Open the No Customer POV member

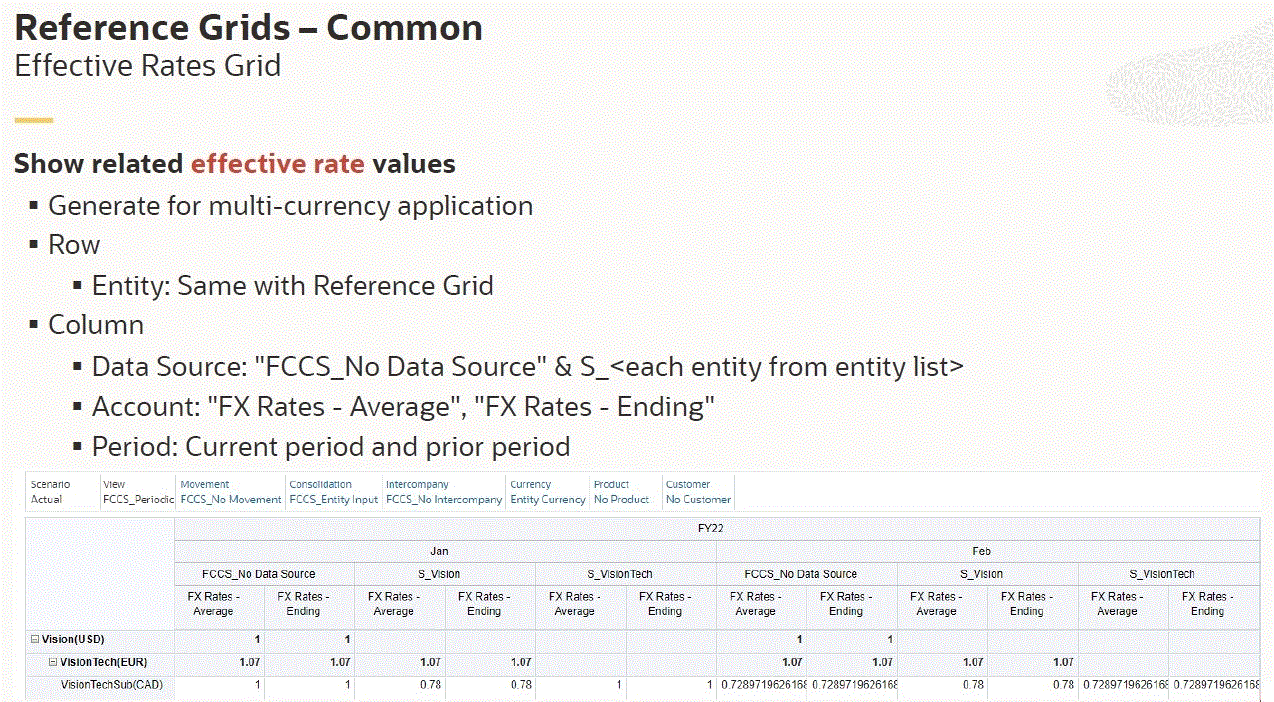(x=698, y=499)
